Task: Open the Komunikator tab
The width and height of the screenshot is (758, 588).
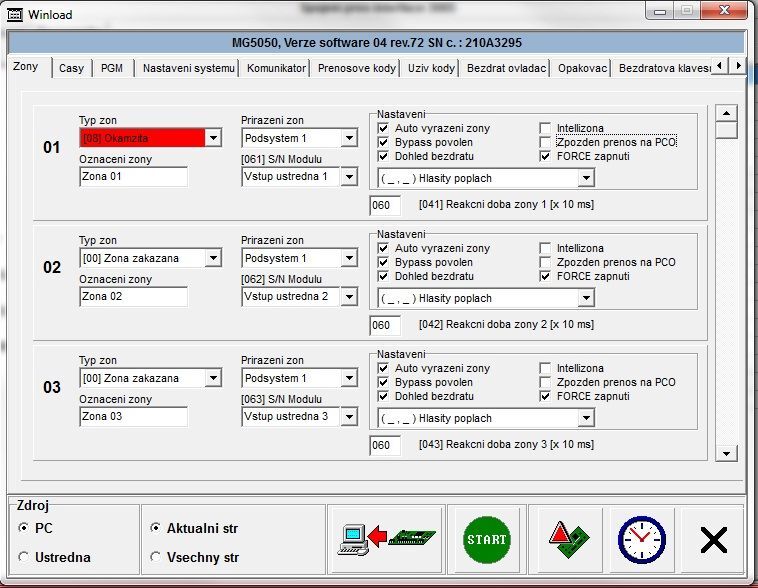Action: tap(276, 68)
